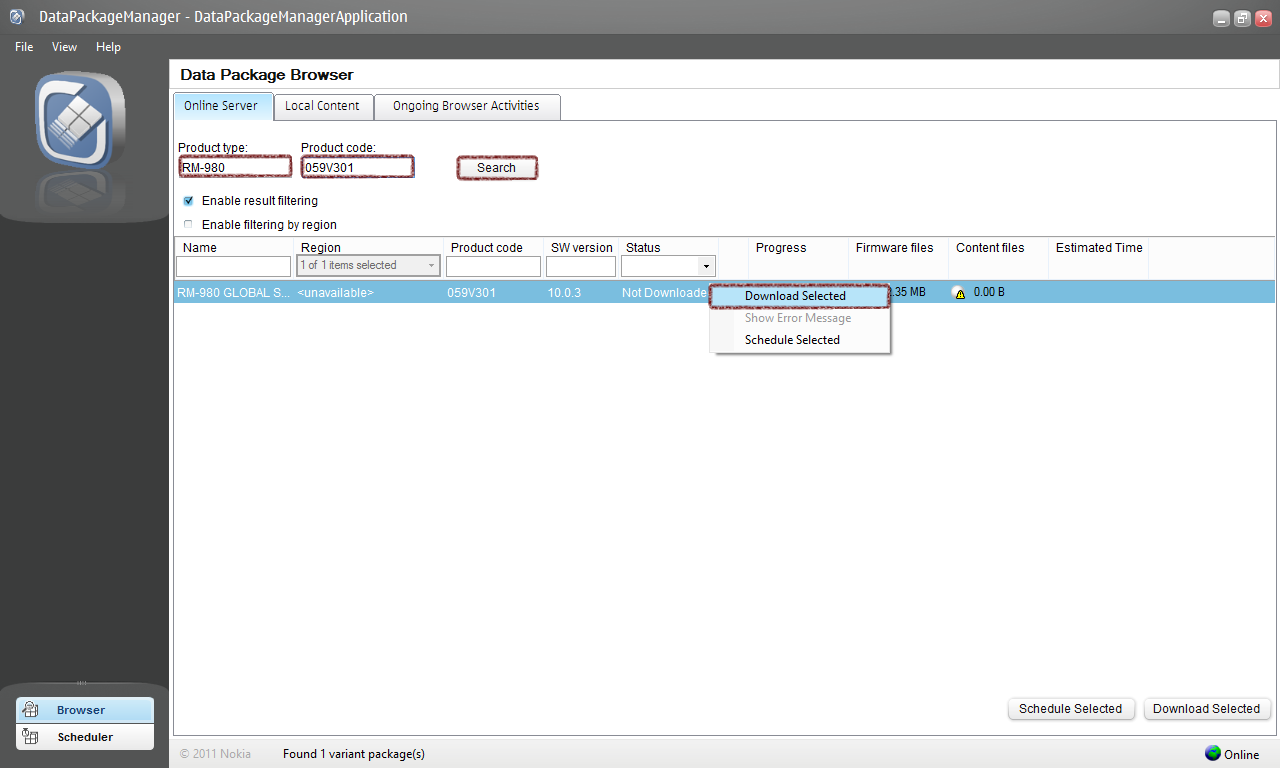
Task: Open the Ongoing Browser Activities tab
Action: tap(466, 106)
